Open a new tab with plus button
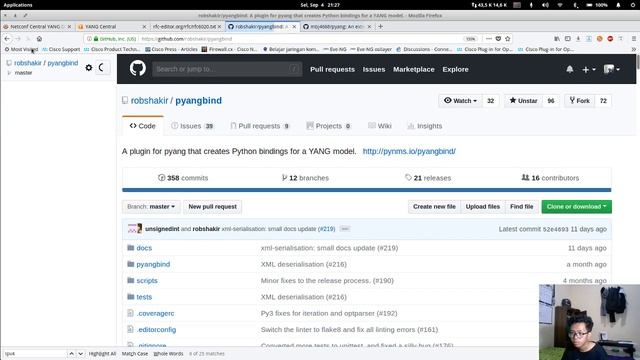Screen dimensions: 640x360 coord(380,26)
